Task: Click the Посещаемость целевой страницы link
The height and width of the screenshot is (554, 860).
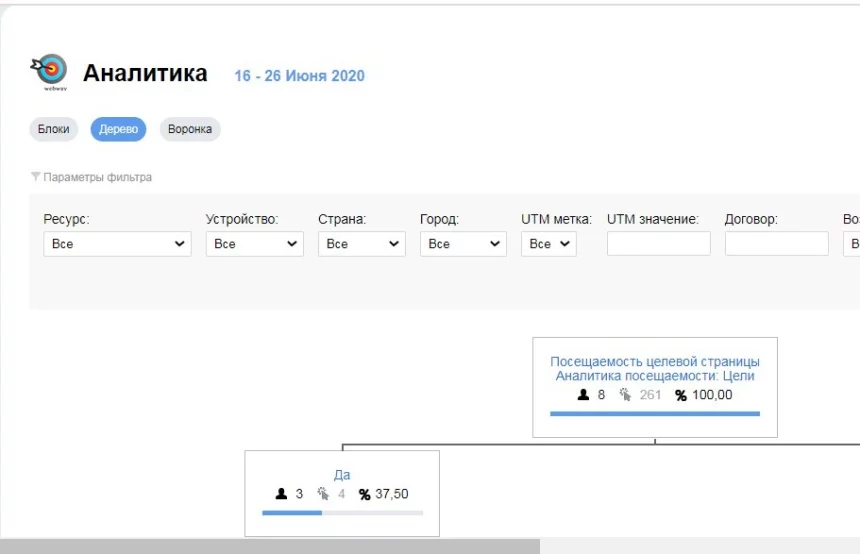Action: pyautogui.click(x=654, y=361)
